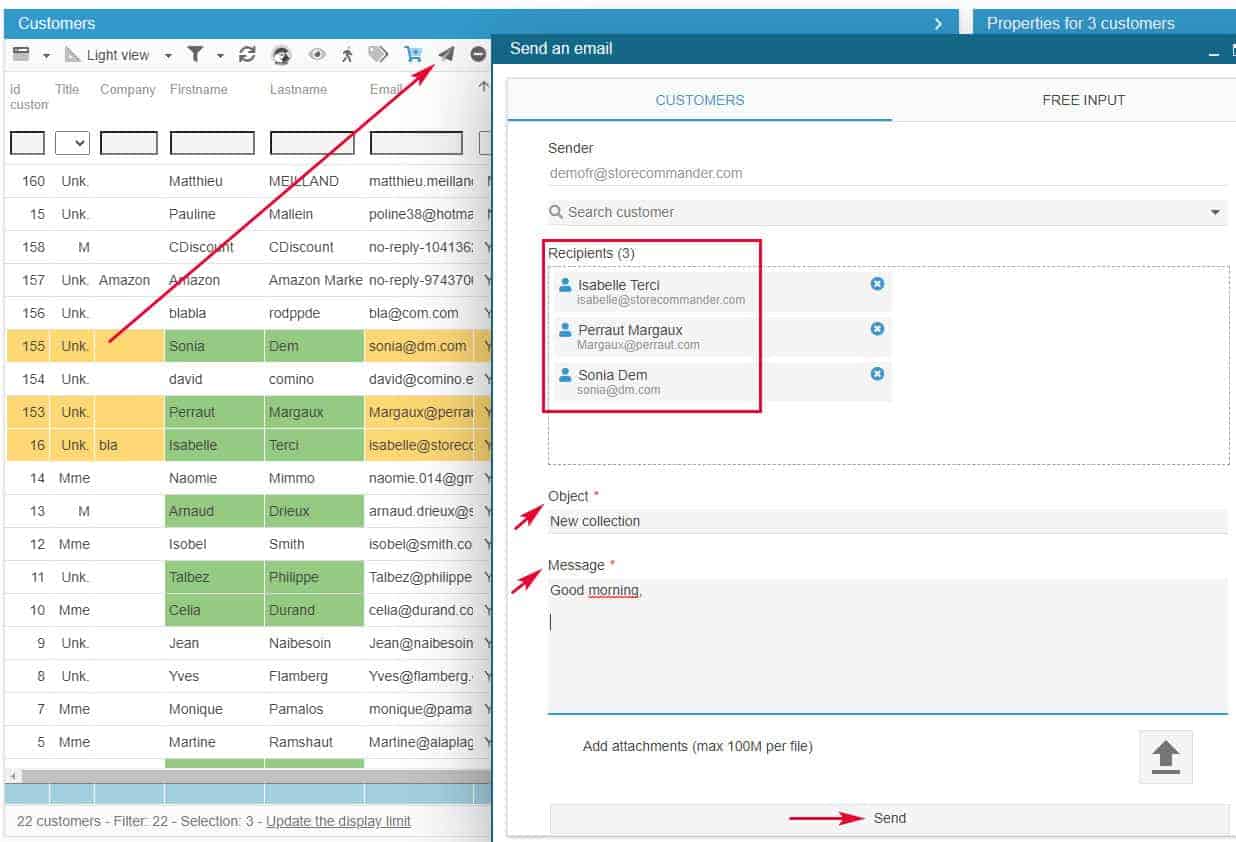This screenshot has height=842, width=1236.
Task: Switch to the FREE INPUT tab
Action: tap(1083, 100)
